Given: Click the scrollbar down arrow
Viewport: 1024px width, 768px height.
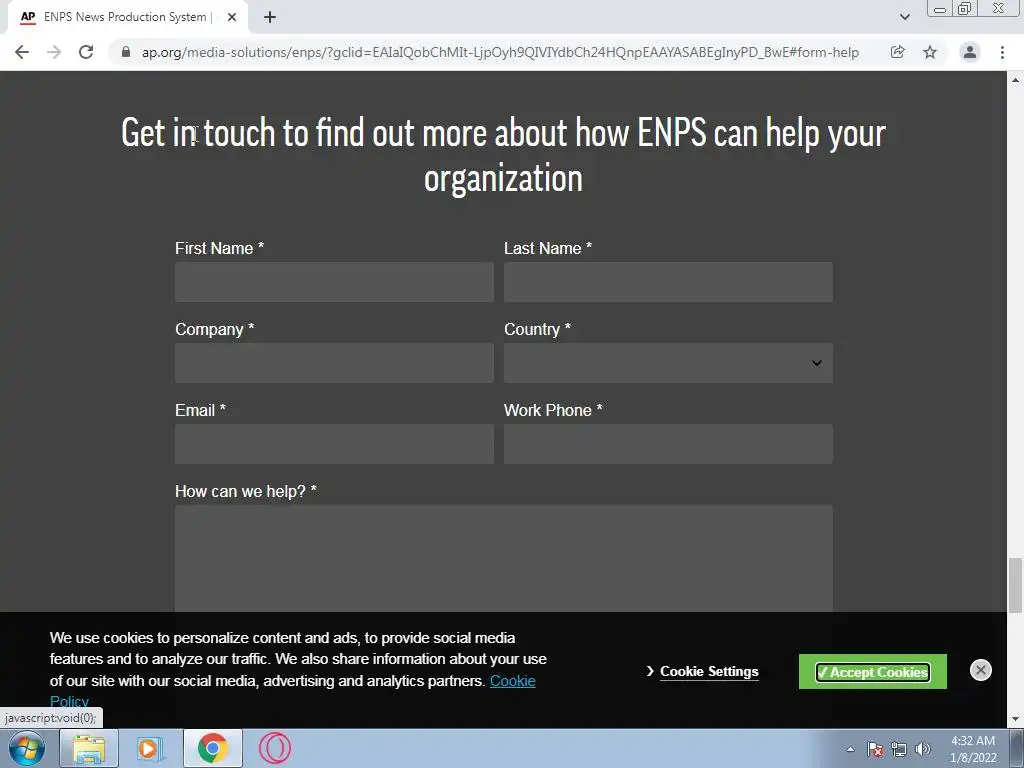Looking at the screenshot, I should (x=1015, y=719).
